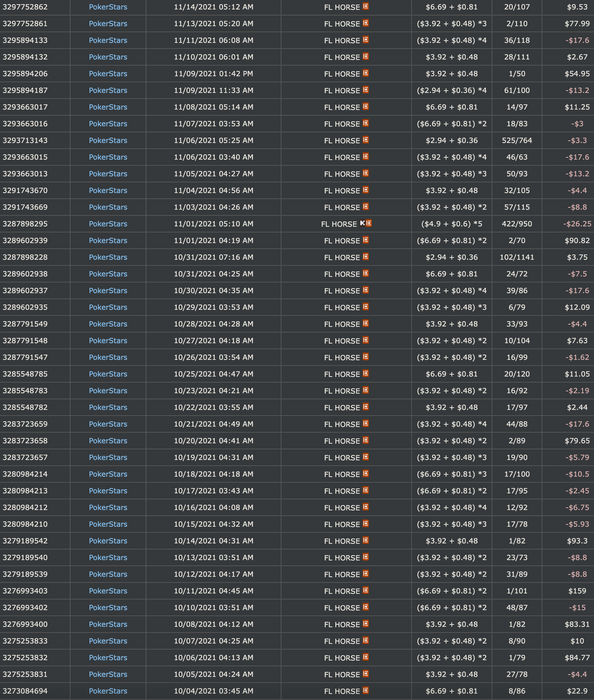Screen dimensions: 594x700
Task: Click the orange icon in row 3280984212
Action: pos(366,507)
